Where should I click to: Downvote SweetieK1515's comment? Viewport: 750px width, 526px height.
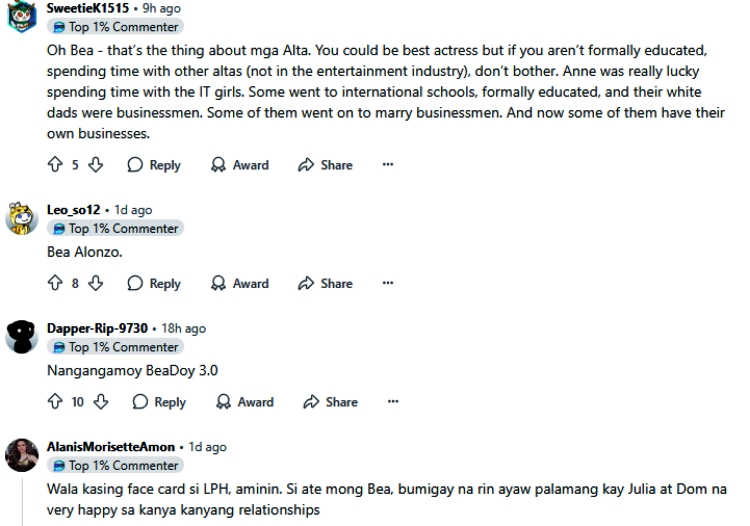tap(97, 165)
